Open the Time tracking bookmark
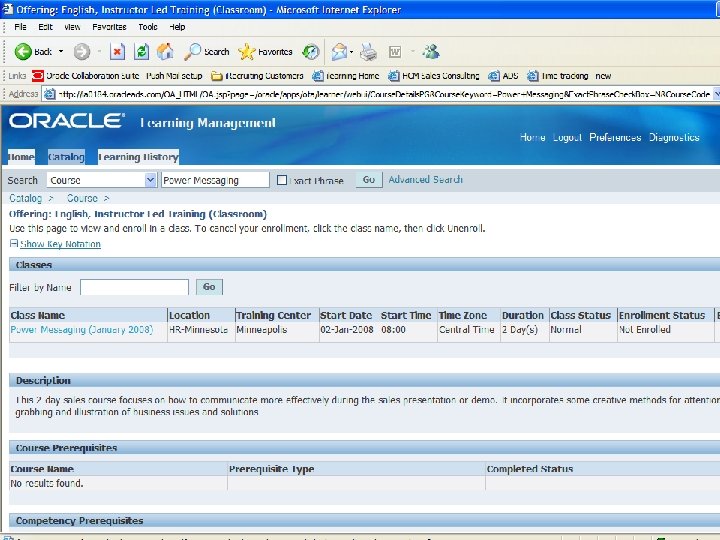The image size is (720, 540). point(557,76)
